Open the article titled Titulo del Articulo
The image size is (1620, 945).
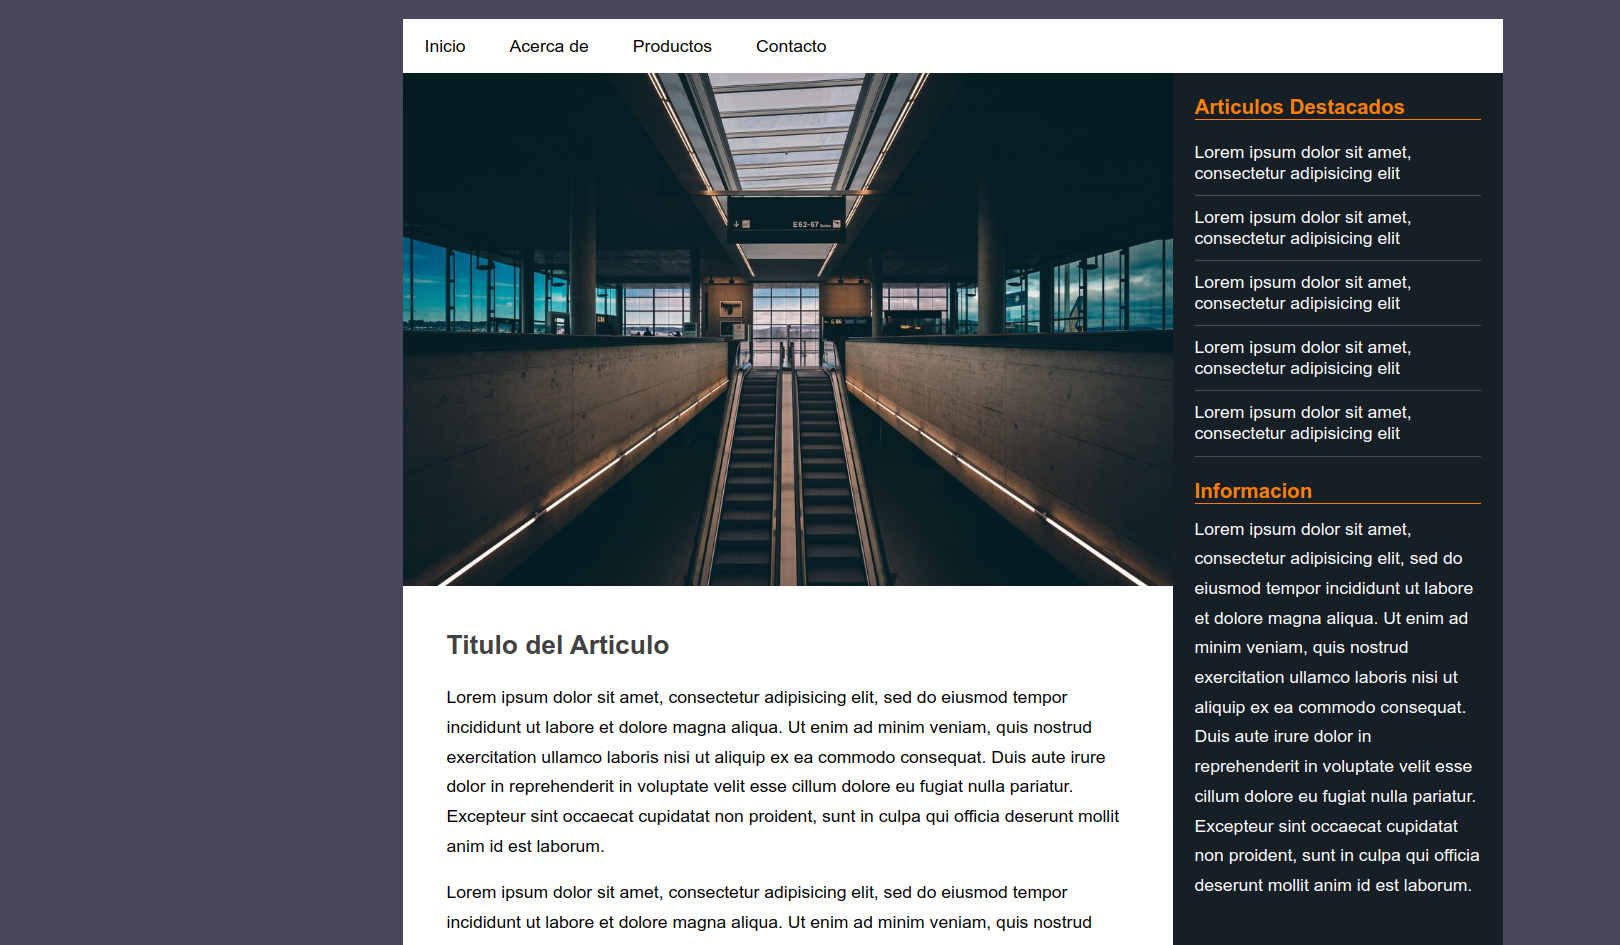click(557, 645)
